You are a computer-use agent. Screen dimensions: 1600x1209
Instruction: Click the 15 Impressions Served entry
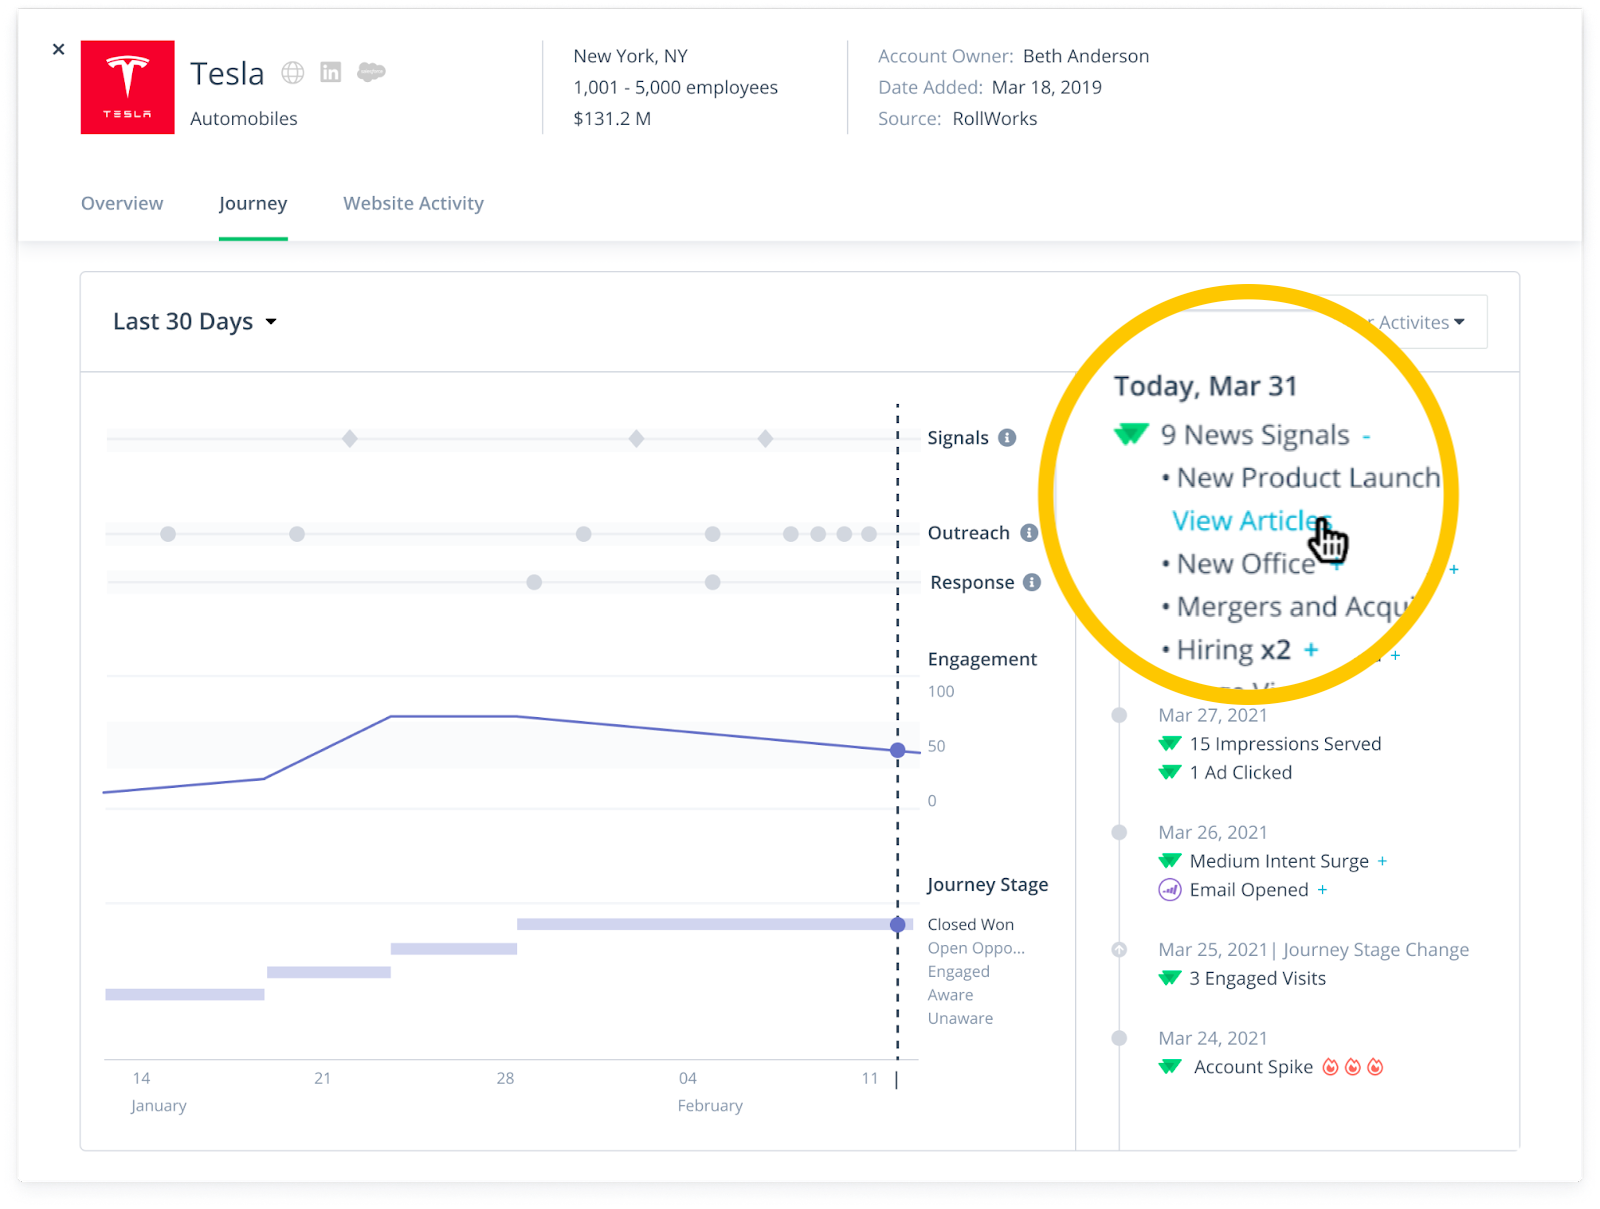(x=1285, y=744)
